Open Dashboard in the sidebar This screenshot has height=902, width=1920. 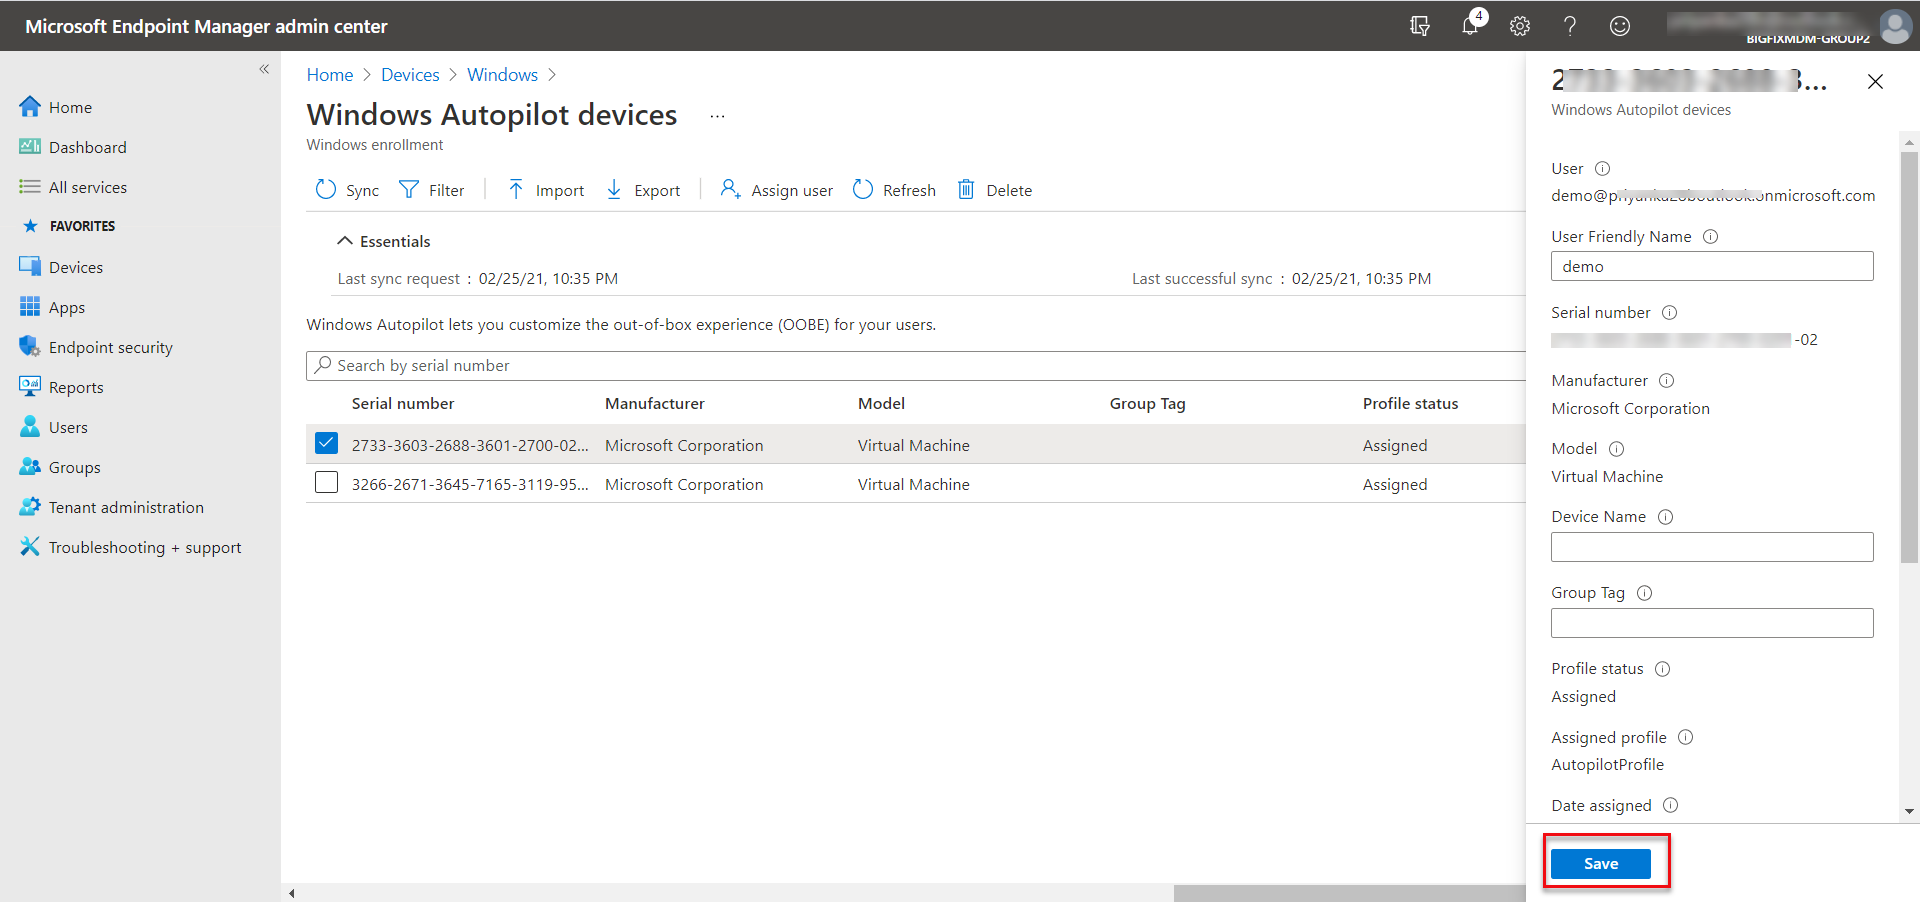click(88, 147)
